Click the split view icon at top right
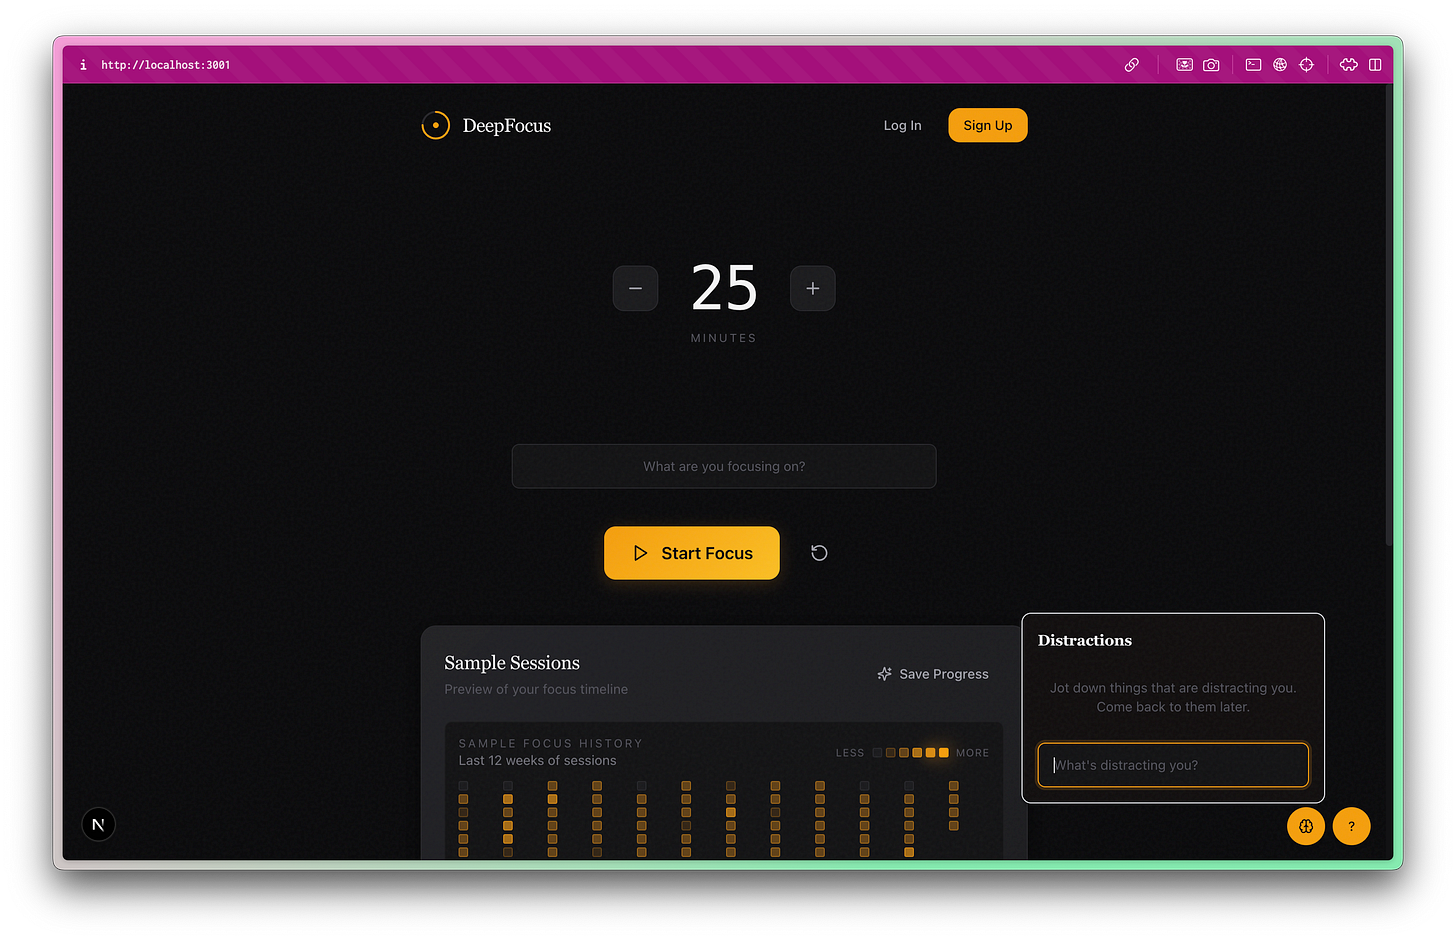 click(x=1375, y=64)
